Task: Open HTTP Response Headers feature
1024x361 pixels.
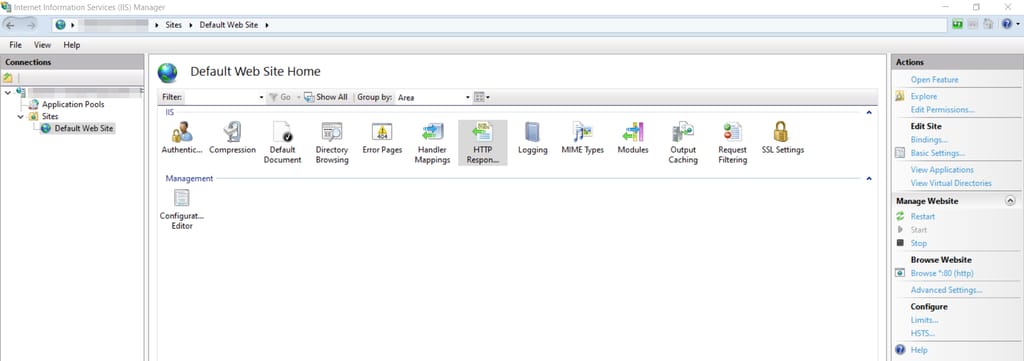Action: pos(483,143)
